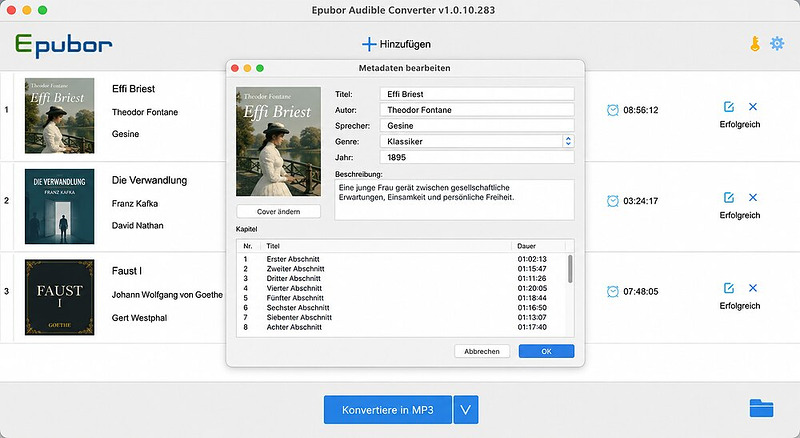Screen dimensions: 800x438
Task: Click the Jahr field 1895
Action: [477, 157]
